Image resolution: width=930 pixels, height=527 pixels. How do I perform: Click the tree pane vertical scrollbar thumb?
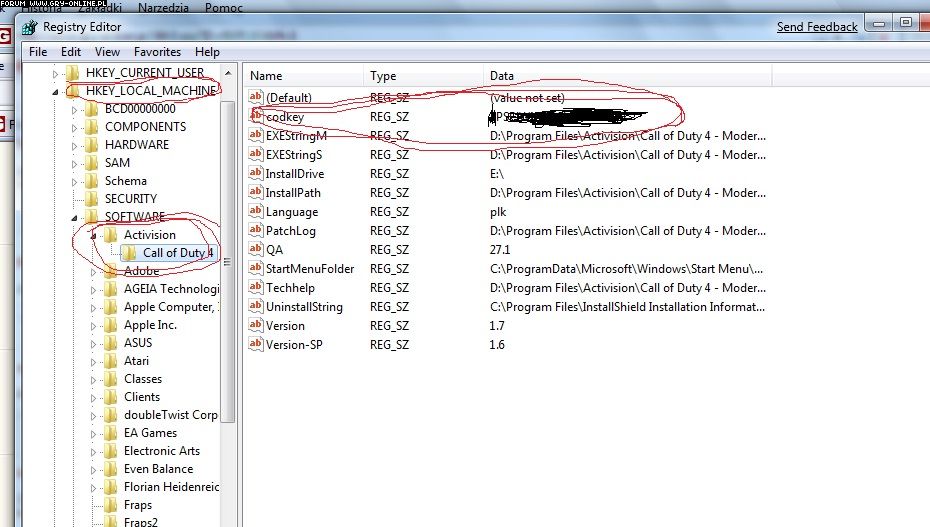(228, 261)
